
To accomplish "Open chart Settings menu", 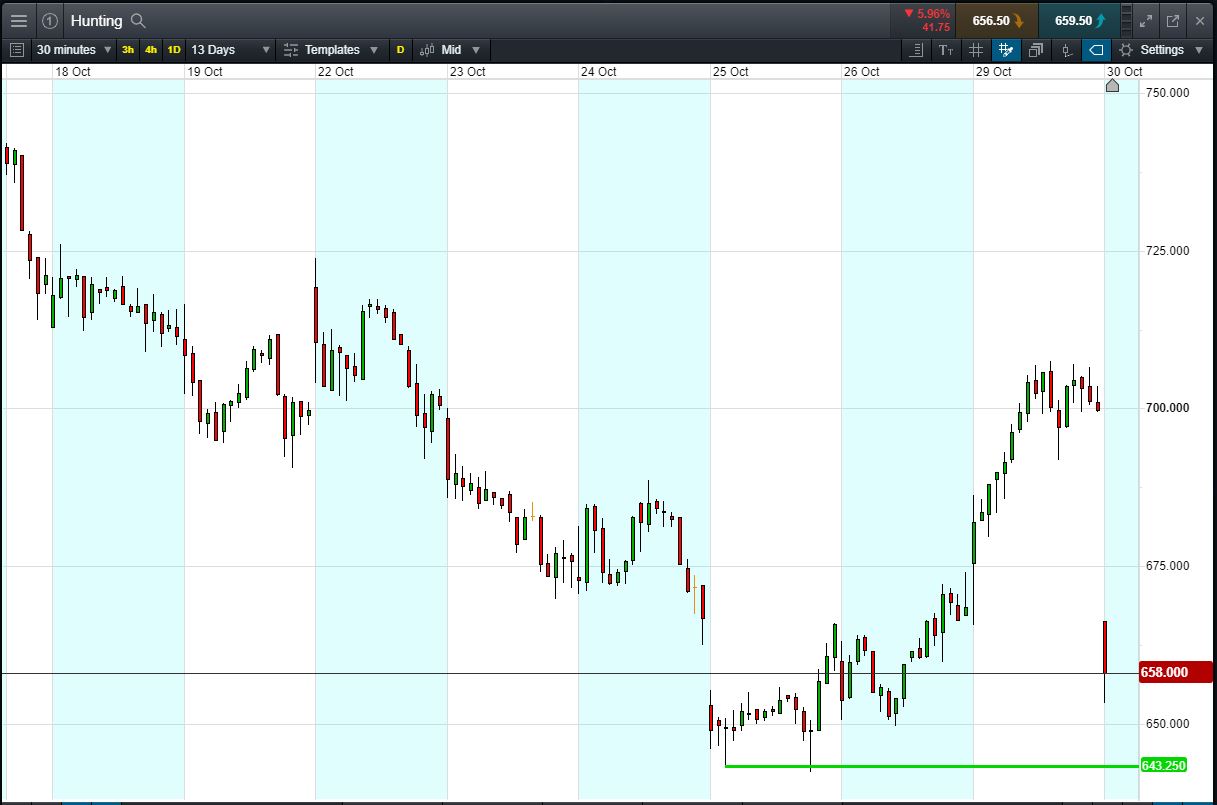I will [x=1160, y=50].
